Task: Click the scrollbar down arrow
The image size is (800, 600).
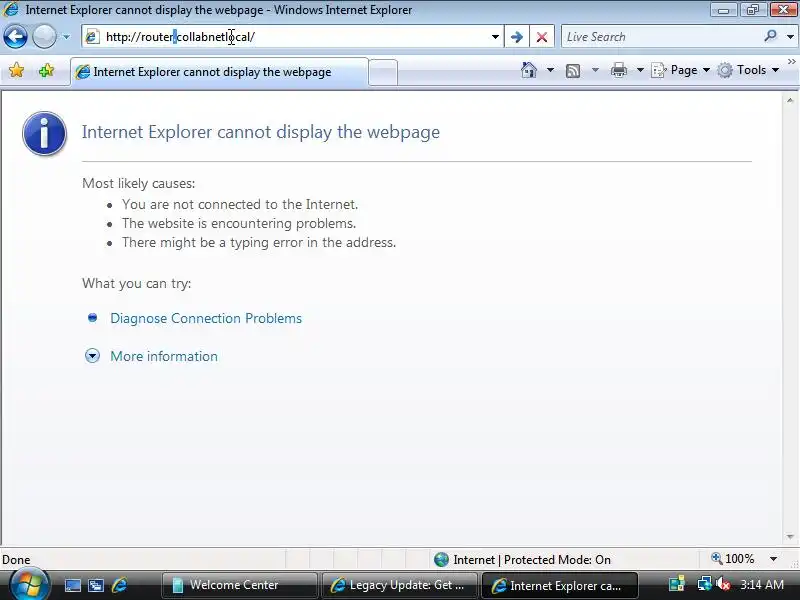Action: [790, 537]
